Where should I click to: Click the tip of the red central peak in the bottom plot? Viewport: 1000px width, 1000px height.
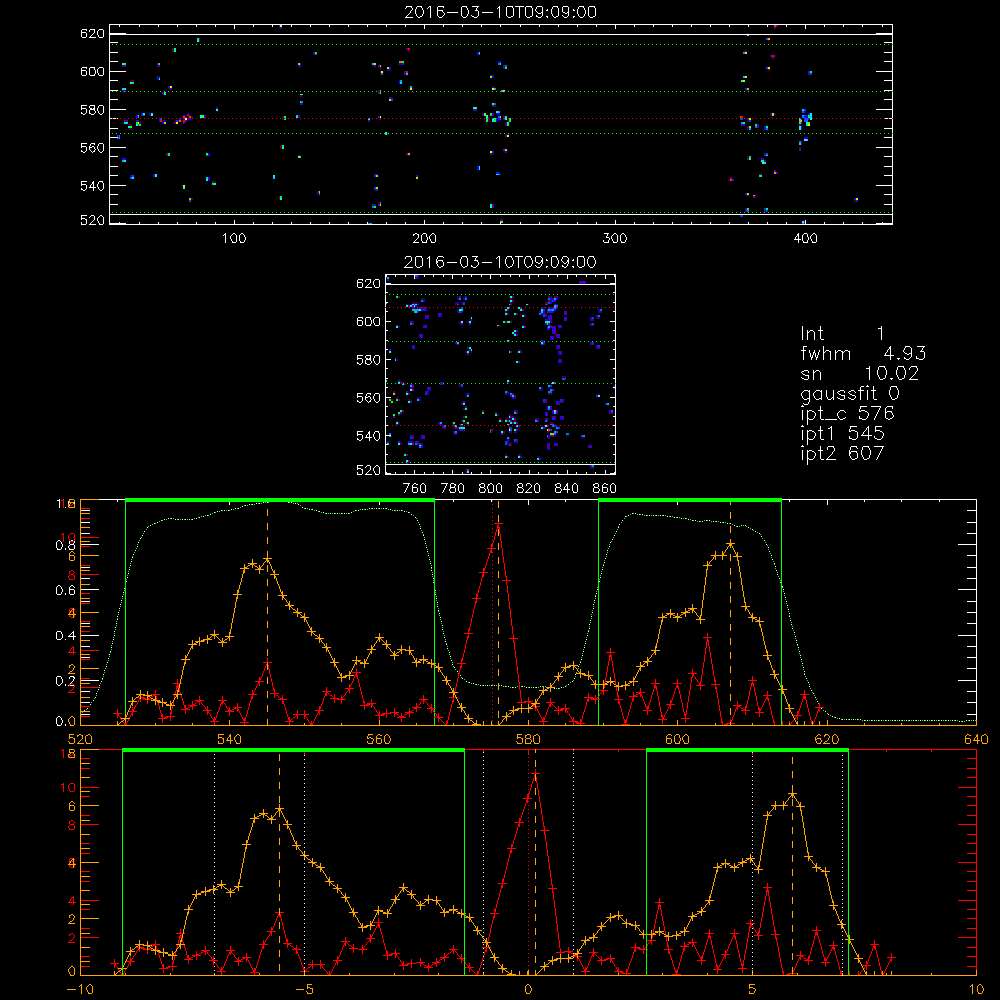pyautogui.click(x=536, y=774)
